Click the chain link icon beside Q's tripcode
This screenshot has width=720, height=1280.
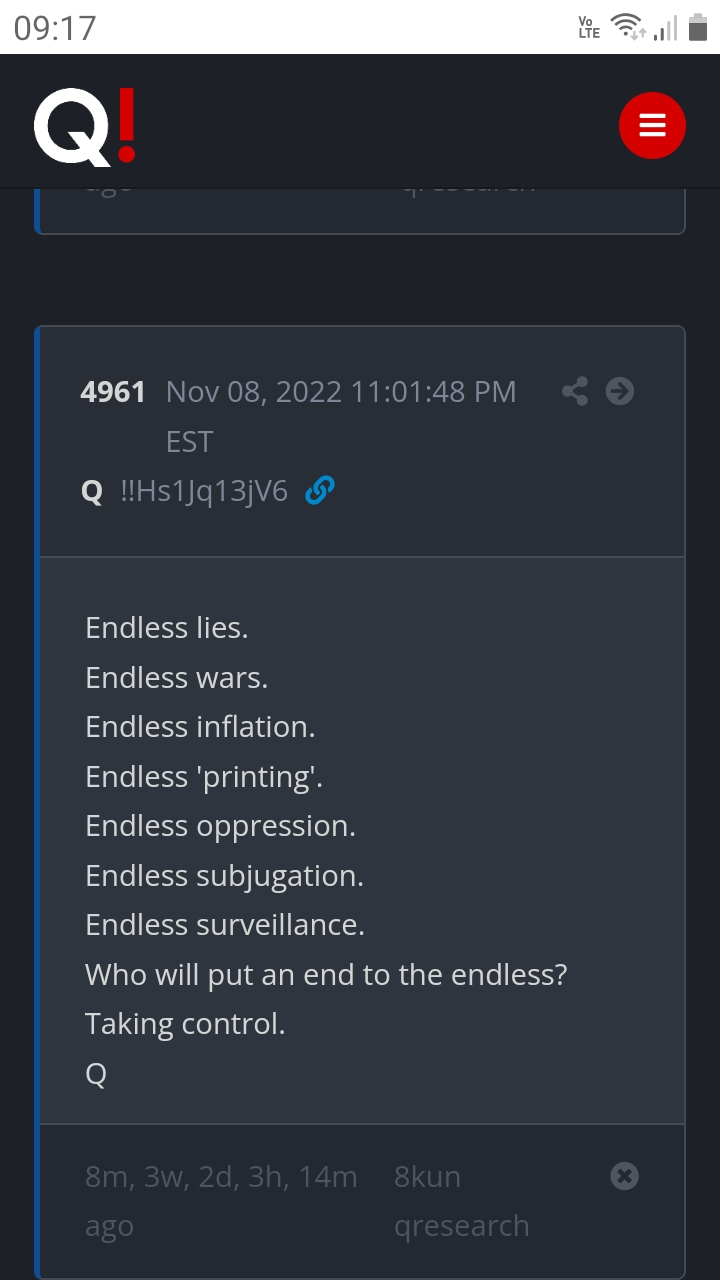point(319,491)
